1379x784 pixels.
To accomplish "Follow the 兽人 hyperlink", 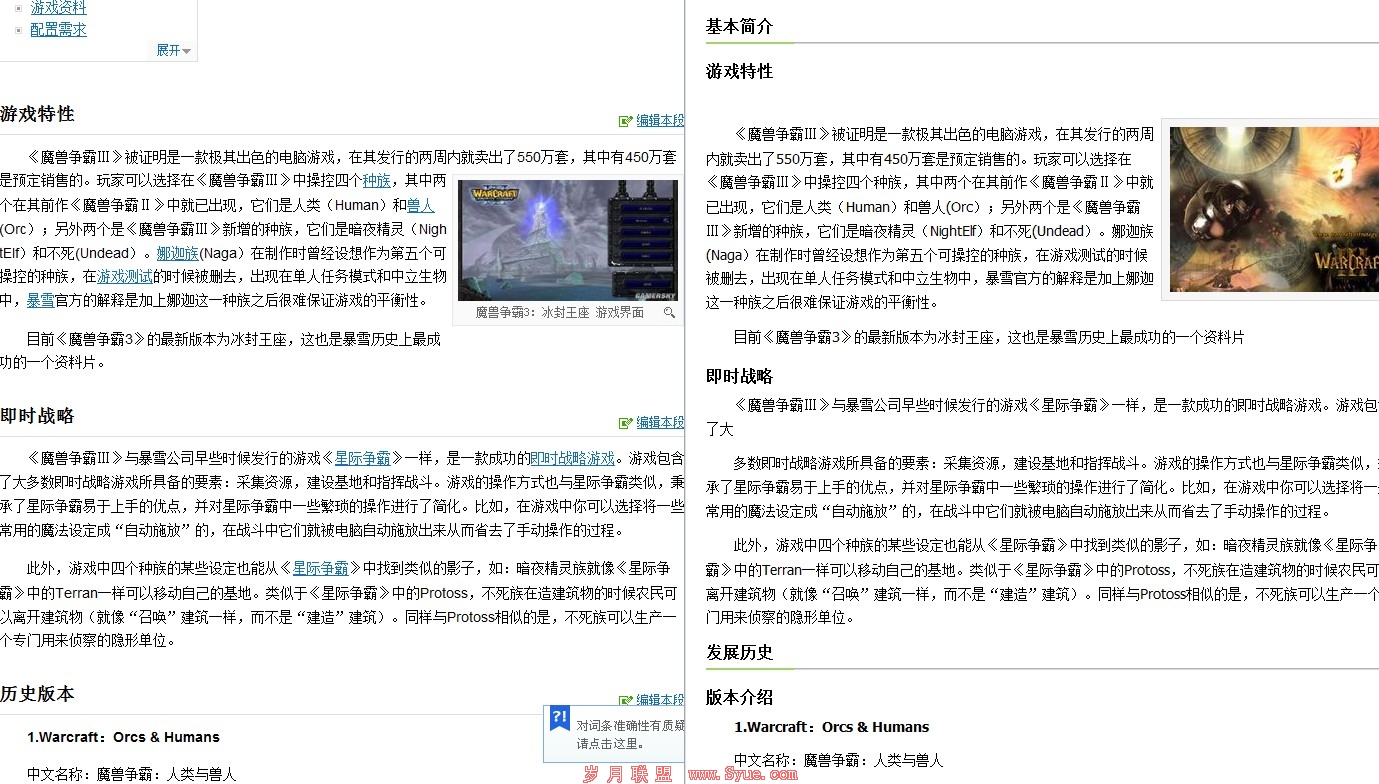I will [x=420, y=205].
